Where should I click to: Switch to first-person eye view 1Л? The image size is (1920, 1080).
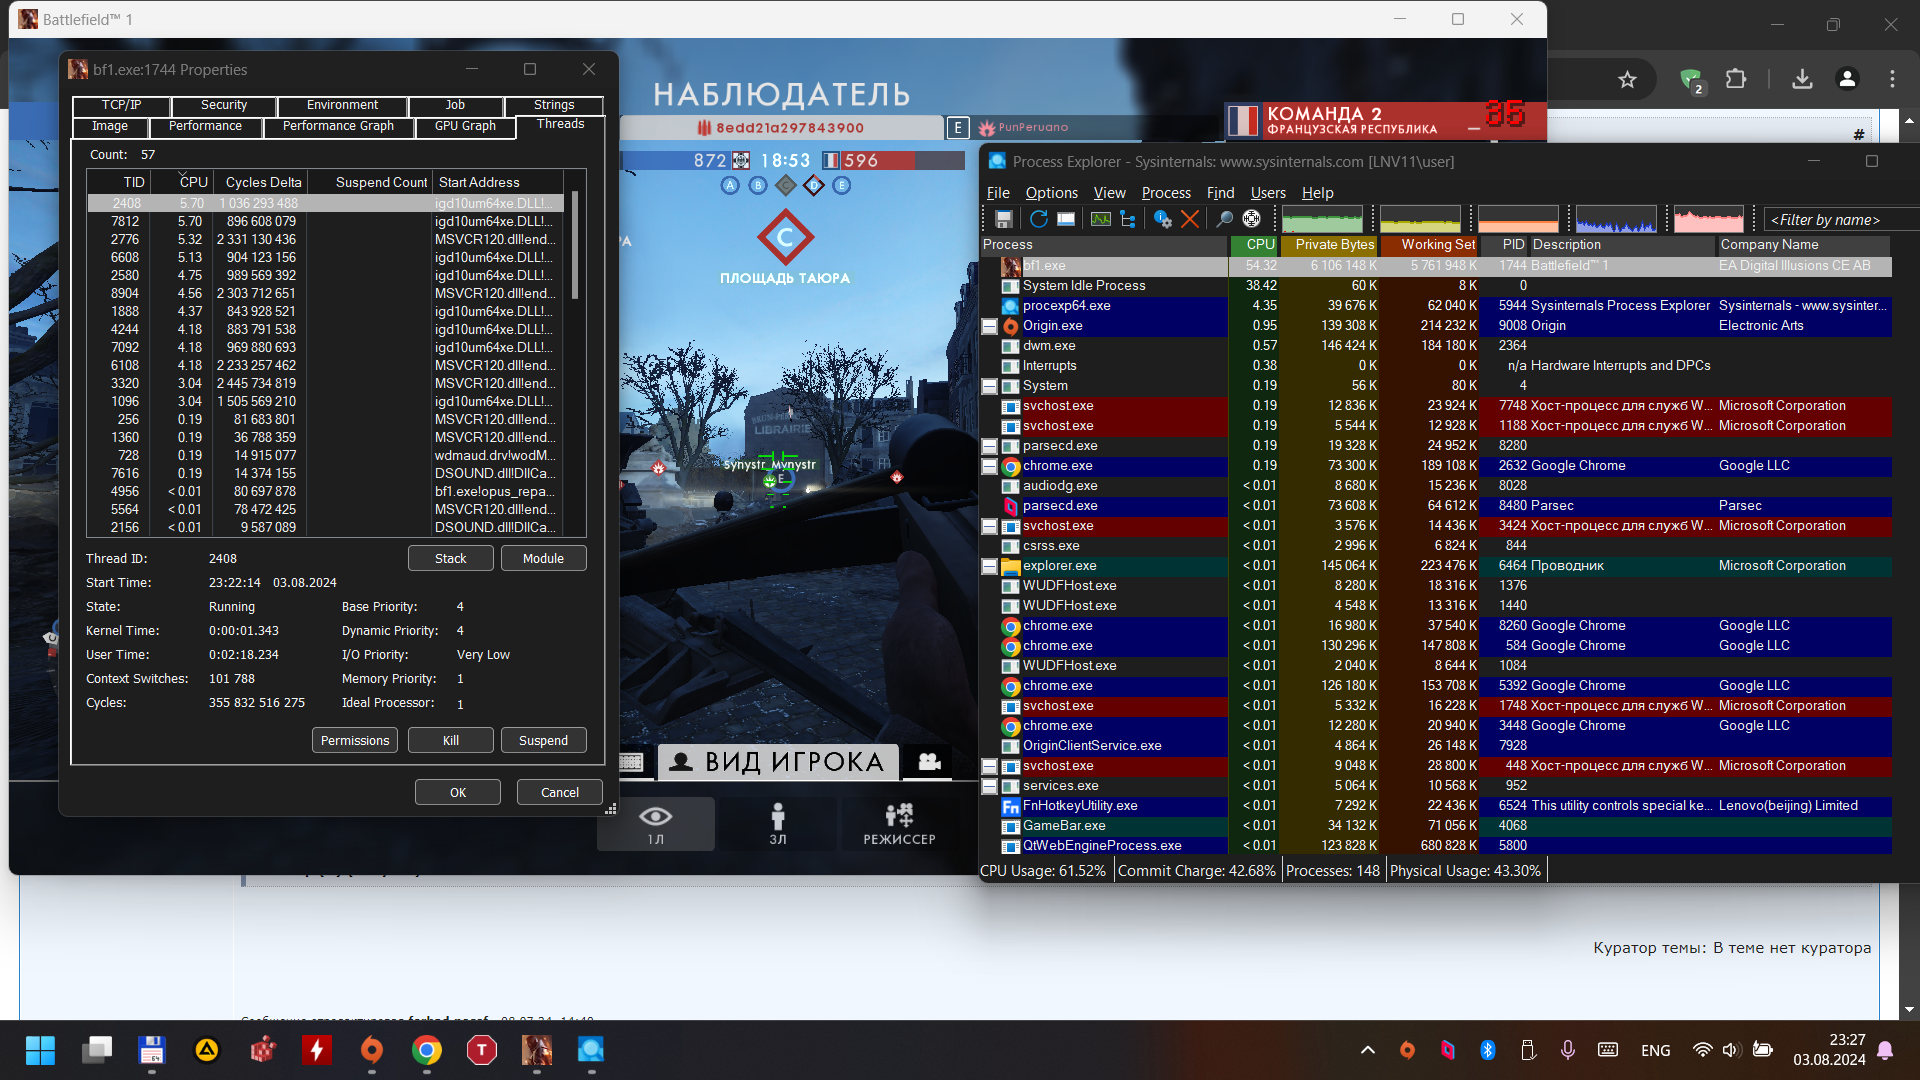coord(655,823)
